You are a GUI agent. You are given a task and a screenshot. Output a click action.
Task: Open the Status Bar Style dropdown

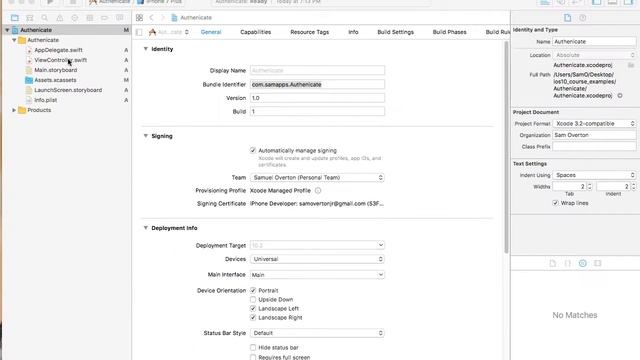(x=317, y=333)
